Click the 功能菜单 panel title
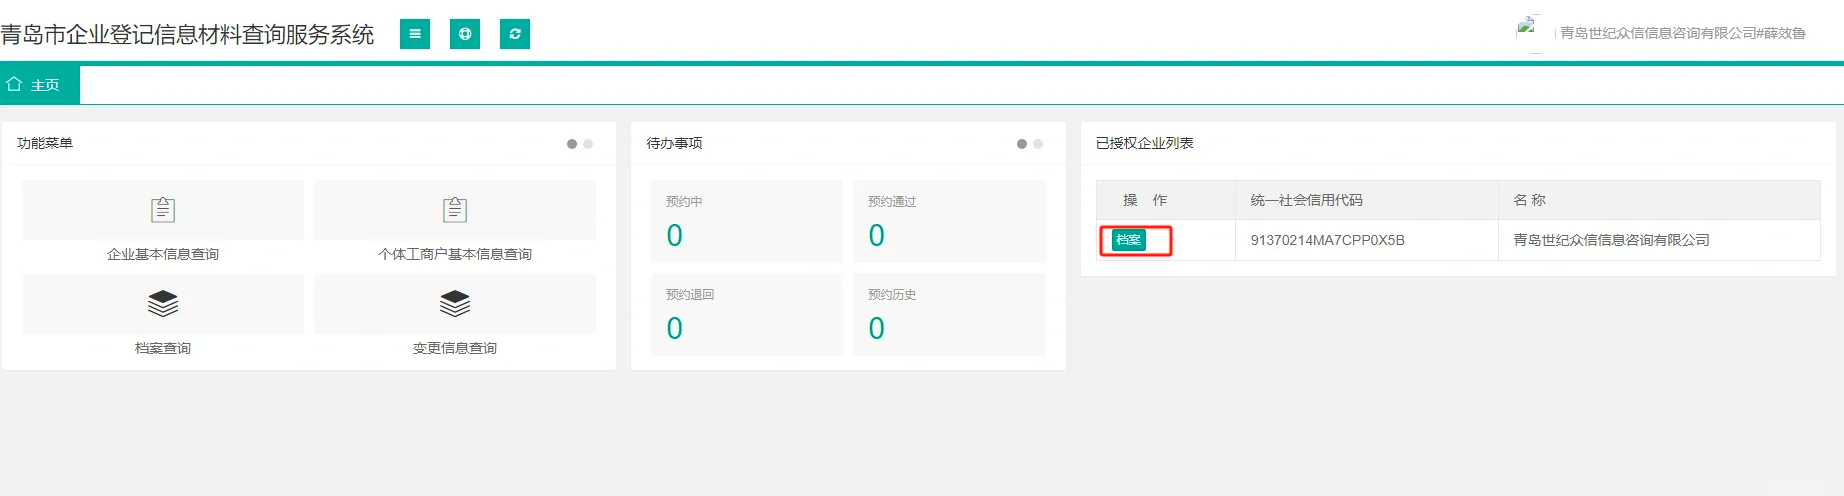The height and width of the screenshot is (496, 1844). coord(45,143)
